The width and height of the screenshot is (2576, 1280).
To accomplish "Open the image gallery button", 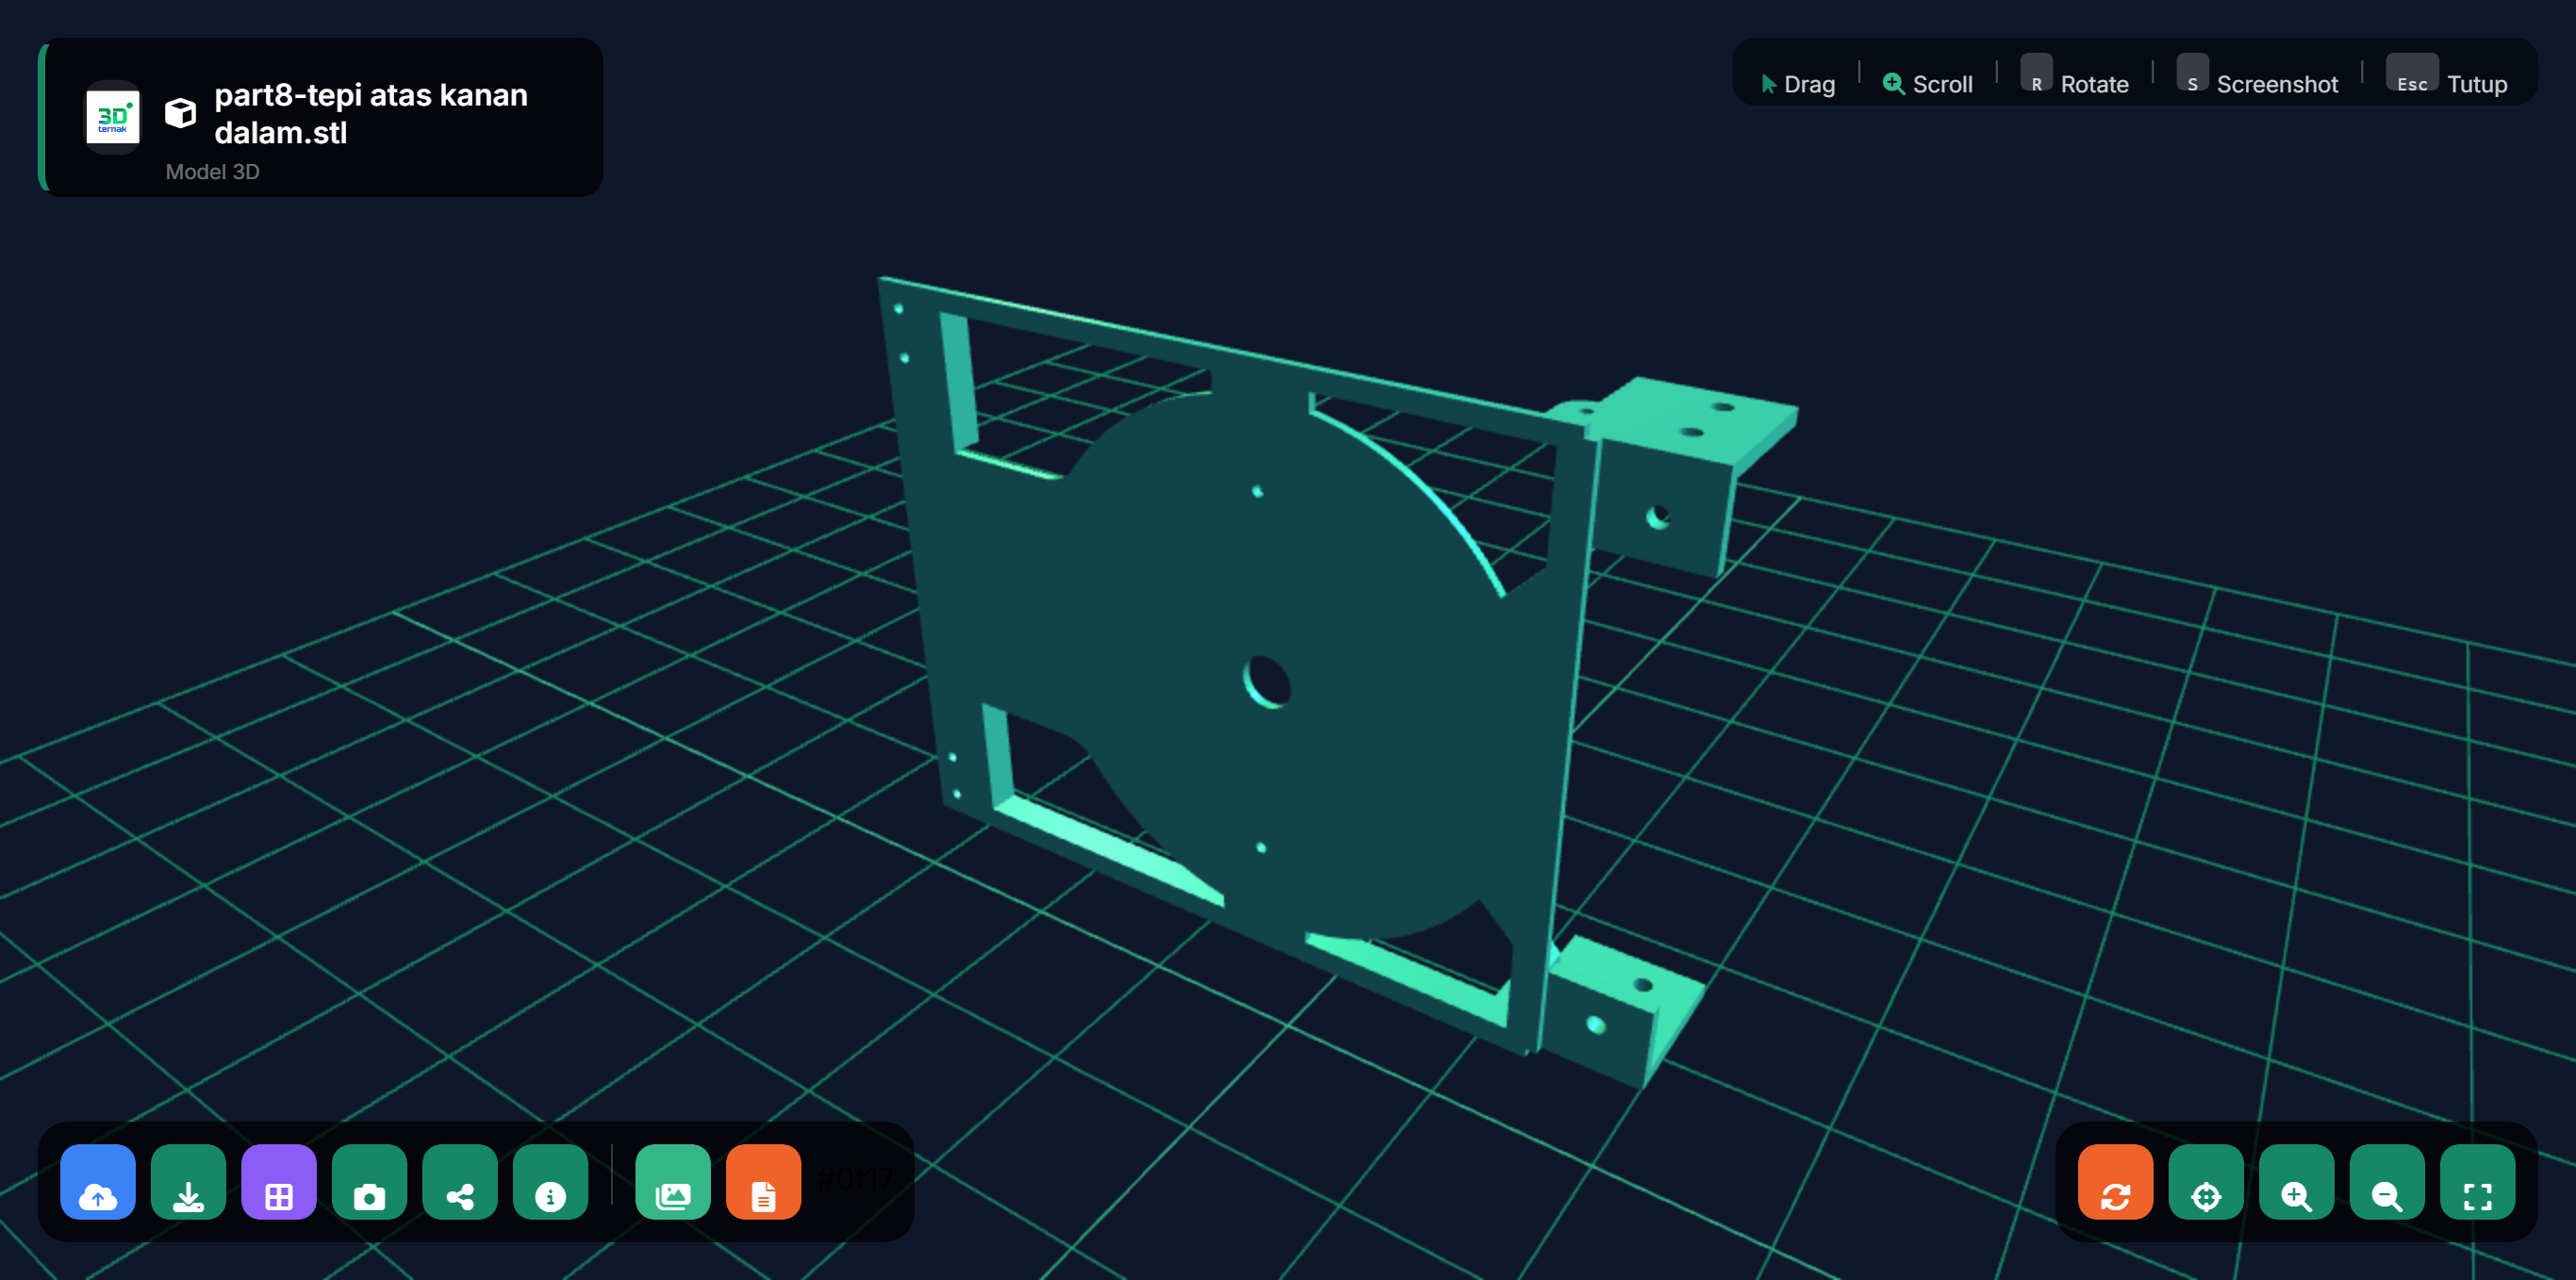I will 673,1182.
